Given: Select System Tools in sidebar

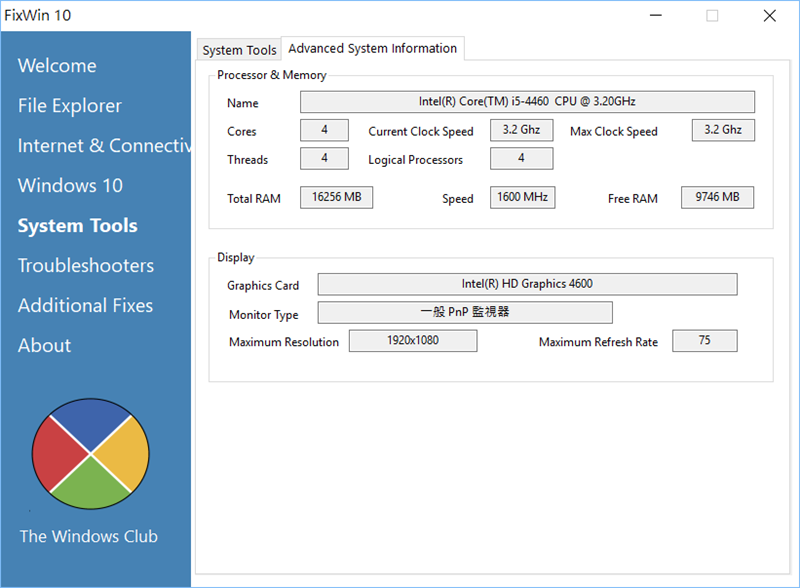Looking at the screenshot, I should click(x=77, y=226).
